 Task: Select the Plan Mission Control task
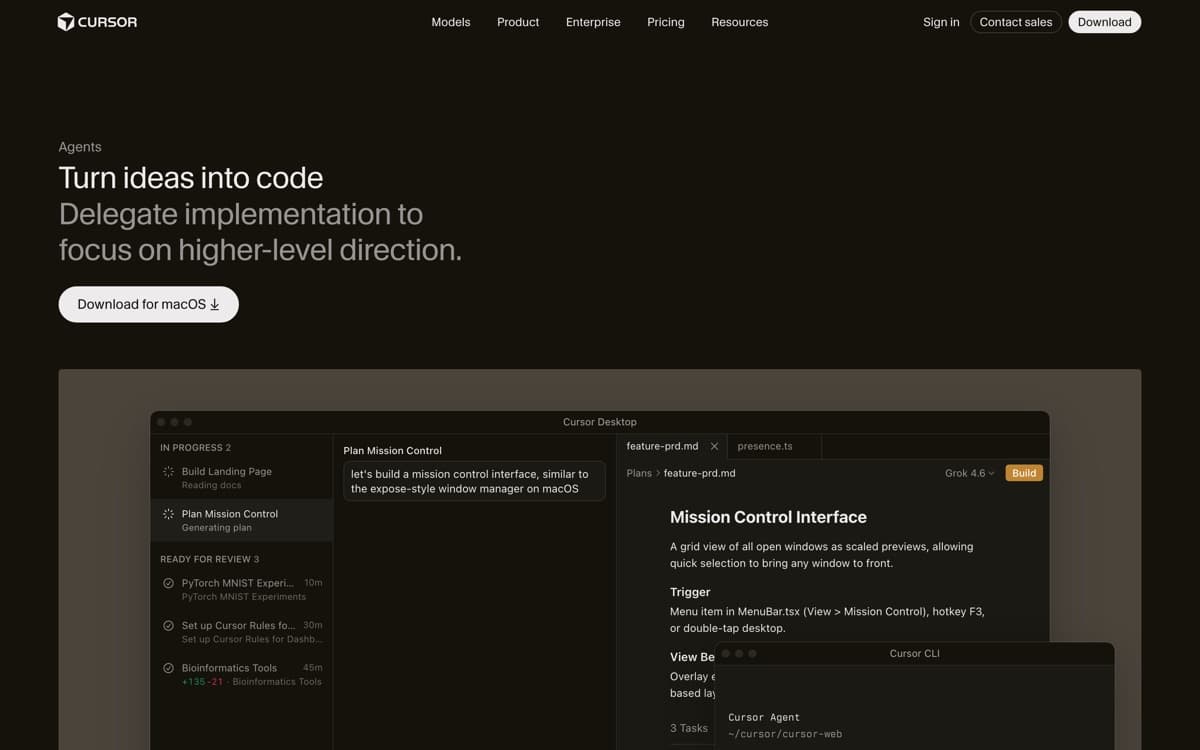point(241,520)
